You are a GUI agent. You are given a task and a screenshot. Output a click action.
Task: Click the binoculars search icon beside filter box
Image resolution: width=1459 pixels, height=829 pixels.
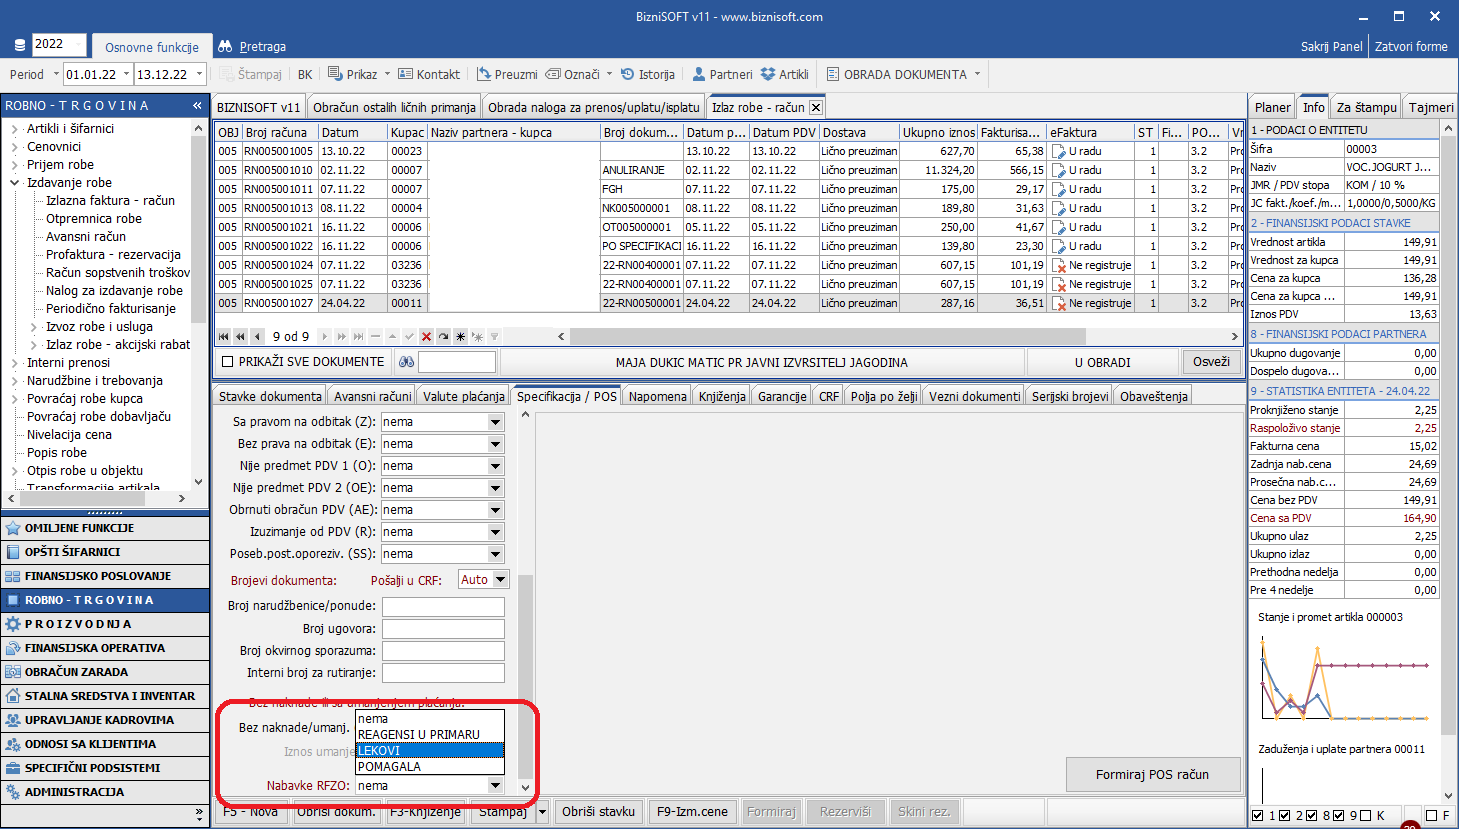click(406, 362)
